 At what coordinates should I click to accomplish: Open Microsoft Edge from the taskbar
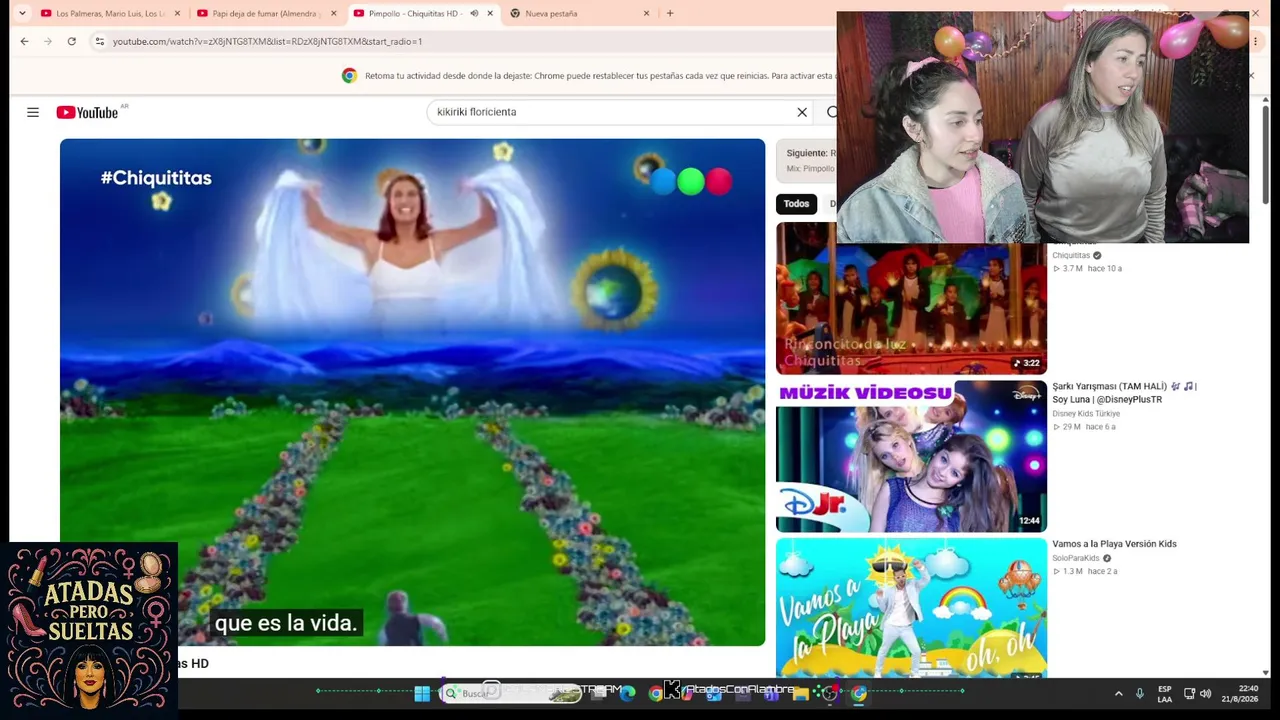pos(628,693)
